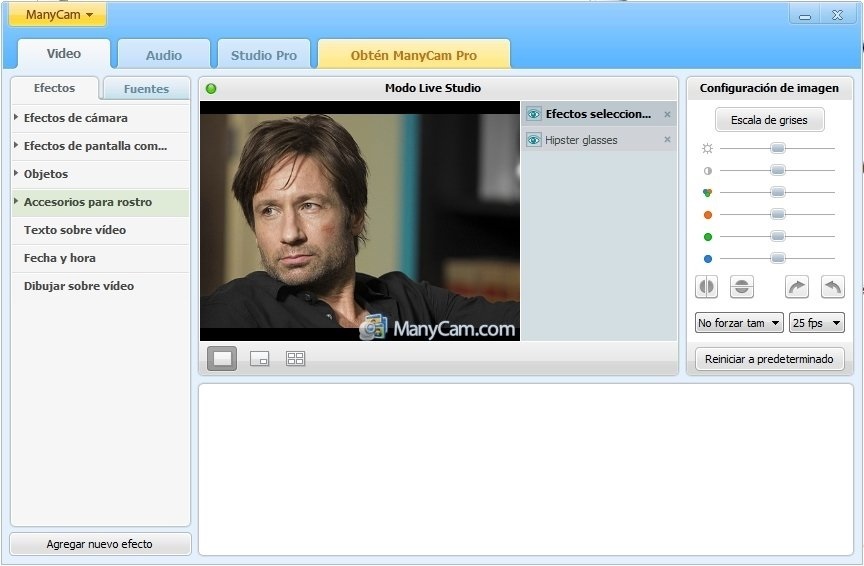Adjust the red channel slider

777,214
